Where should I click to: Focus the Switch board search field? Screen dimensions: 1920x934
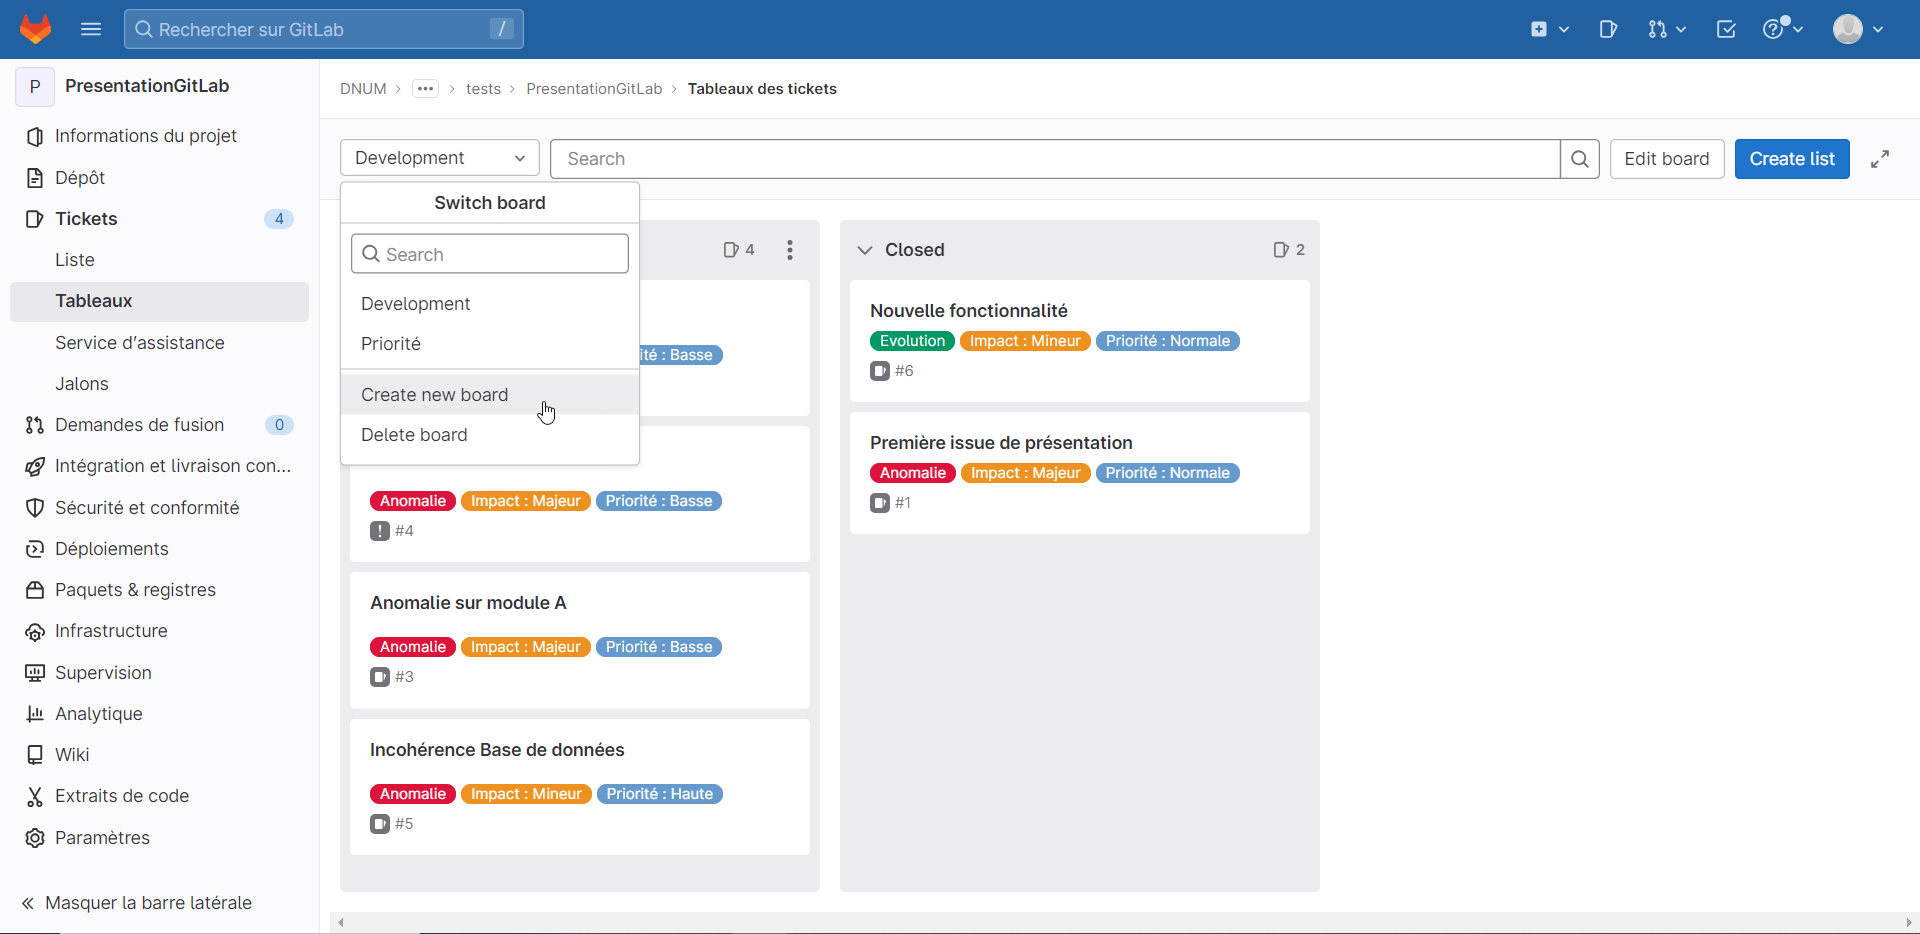click(x=490, y=254)
